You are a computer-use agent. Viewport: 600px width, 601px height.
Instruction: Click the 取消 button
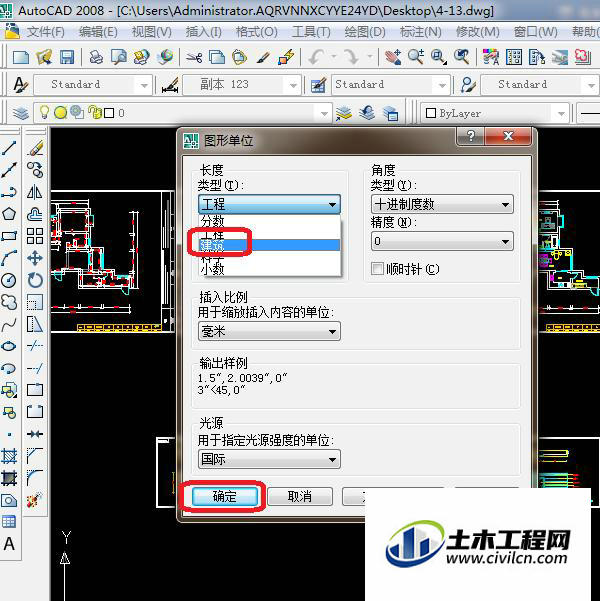pyautogui.click(x=300, y=497)
